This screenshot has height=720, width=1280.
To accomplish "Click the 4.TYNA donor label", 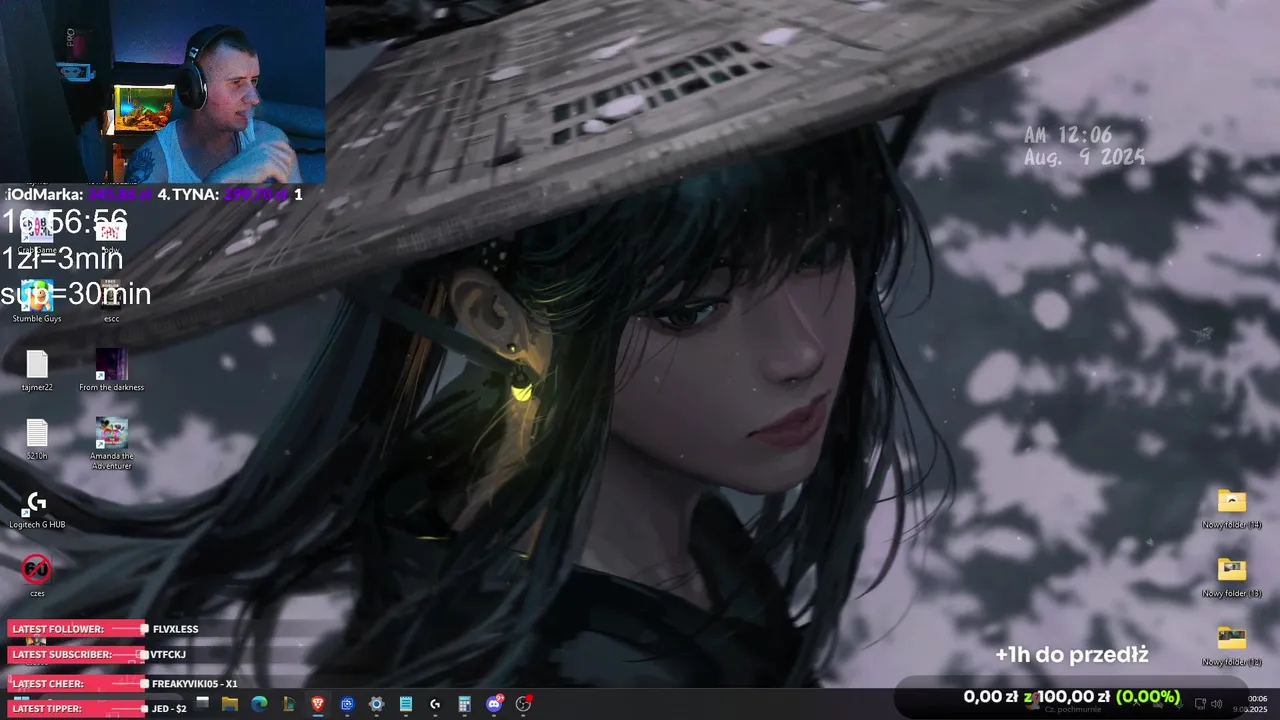I will tap(189, 194).
